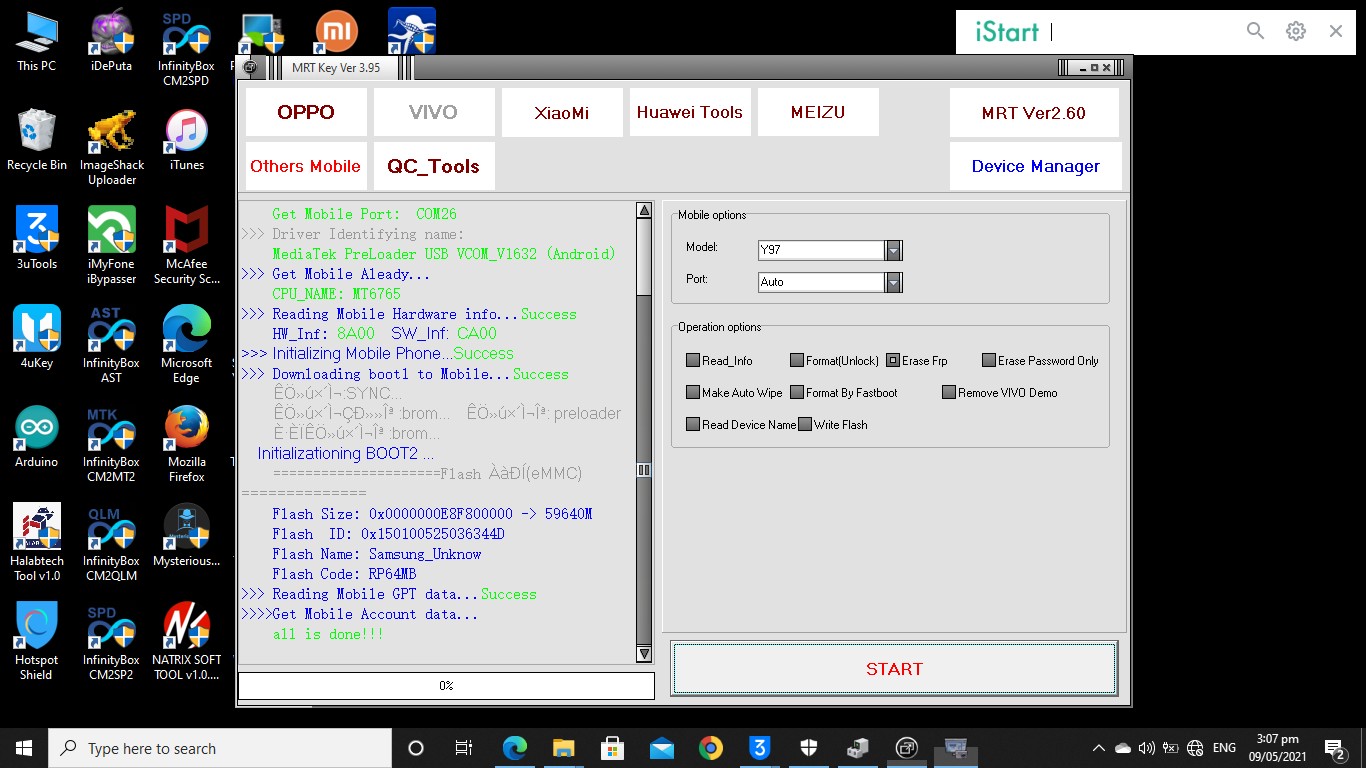Toggle the Format(Unlock) checkbox
1366x768 pixels.
click(x=797, y=361)
